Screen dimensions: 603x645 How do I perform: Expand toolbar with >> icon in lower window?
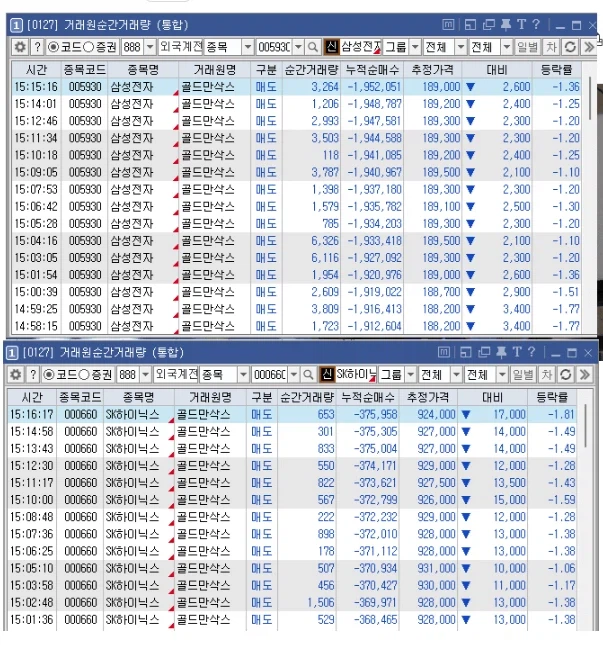(584, 374)
